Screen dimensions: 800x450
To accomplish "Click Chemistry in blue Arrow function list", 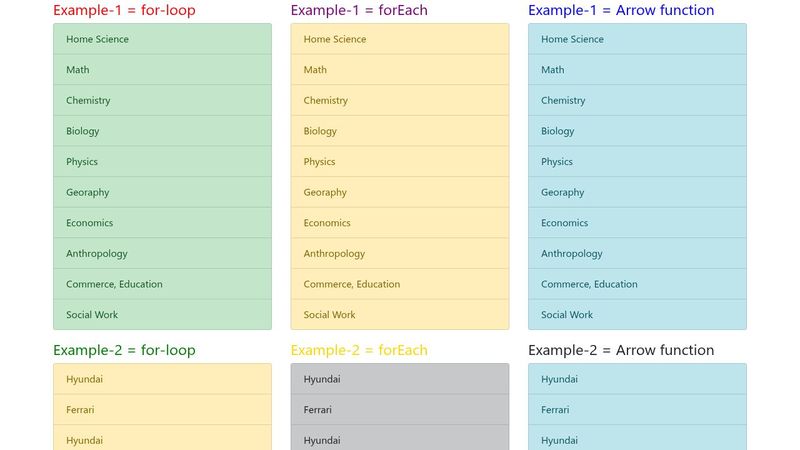I will 563,101.
